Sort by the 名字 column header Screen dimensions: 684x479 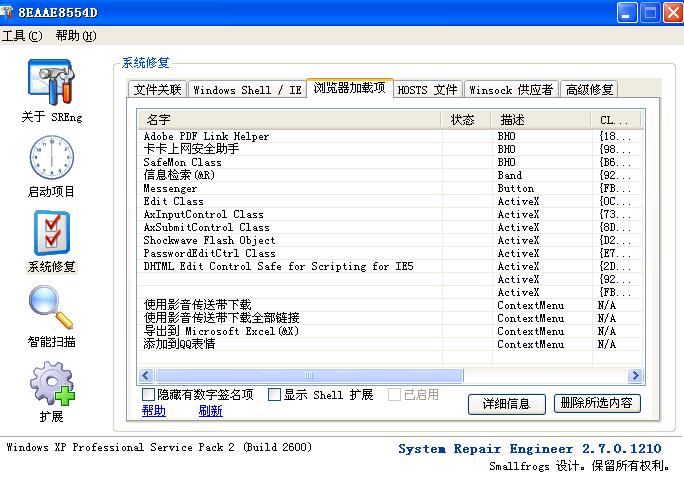click(x=289, y=120)
